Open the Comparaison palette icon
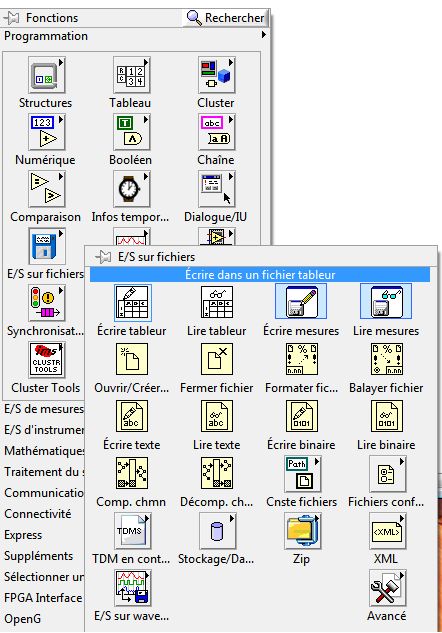This screenshot has height=633, width=442. click(46, 189)
